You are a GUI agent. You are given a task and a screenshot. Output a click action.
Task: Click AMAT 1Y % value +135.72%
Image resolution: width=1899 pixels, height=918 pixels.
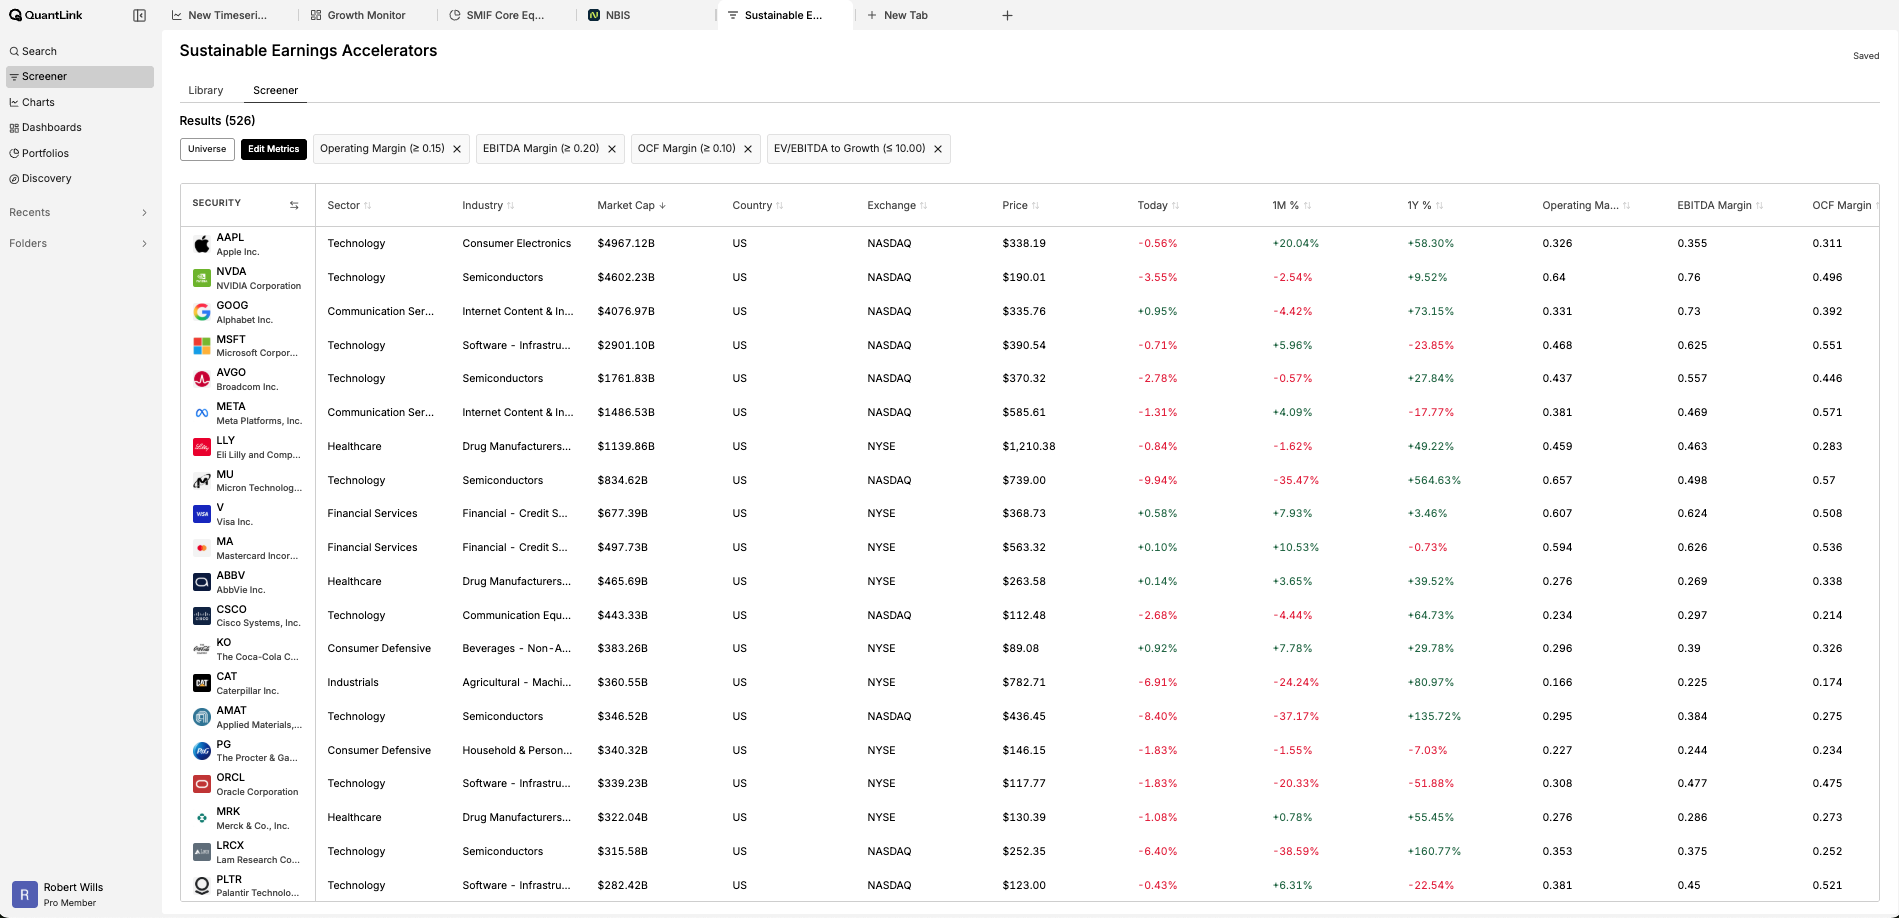pos(1434,717)
